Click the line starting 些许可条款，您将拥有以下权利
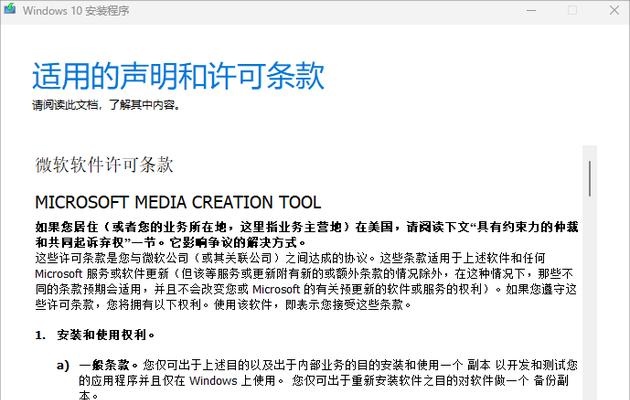This screenshot has width=630, height=400. [223, 304]
